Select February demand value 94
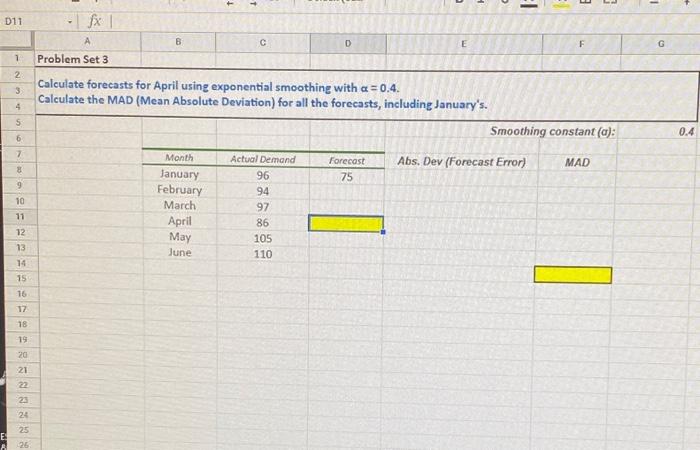 coord(263,192)
